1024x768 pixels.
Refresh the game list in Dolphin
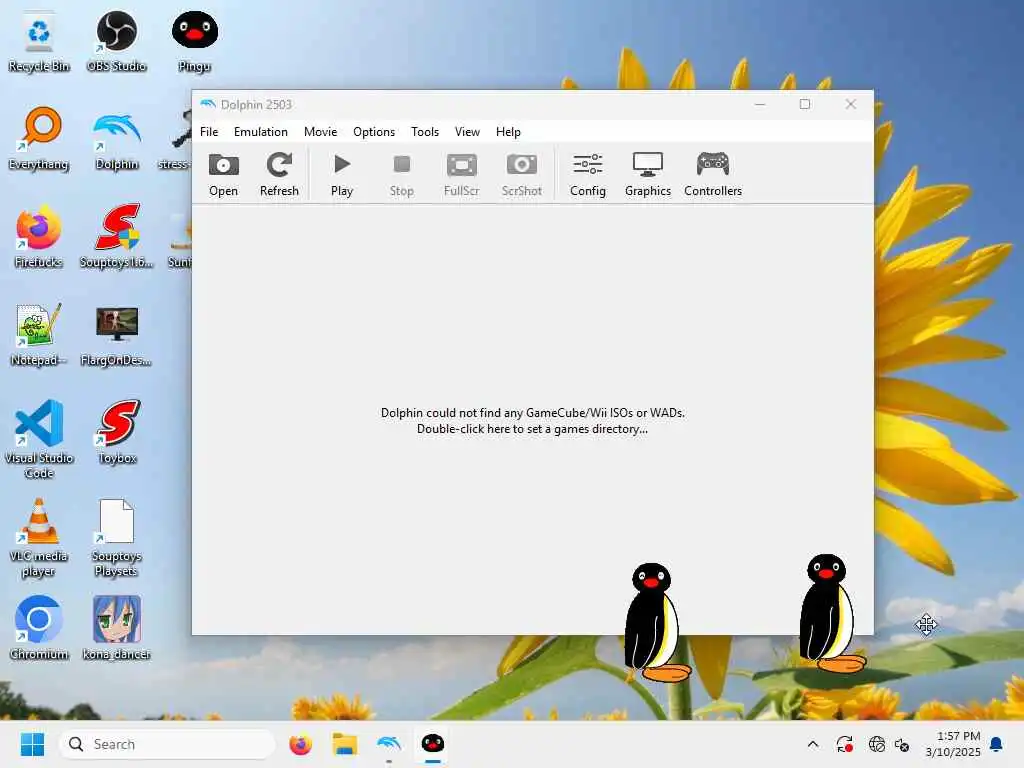(279, 174)
